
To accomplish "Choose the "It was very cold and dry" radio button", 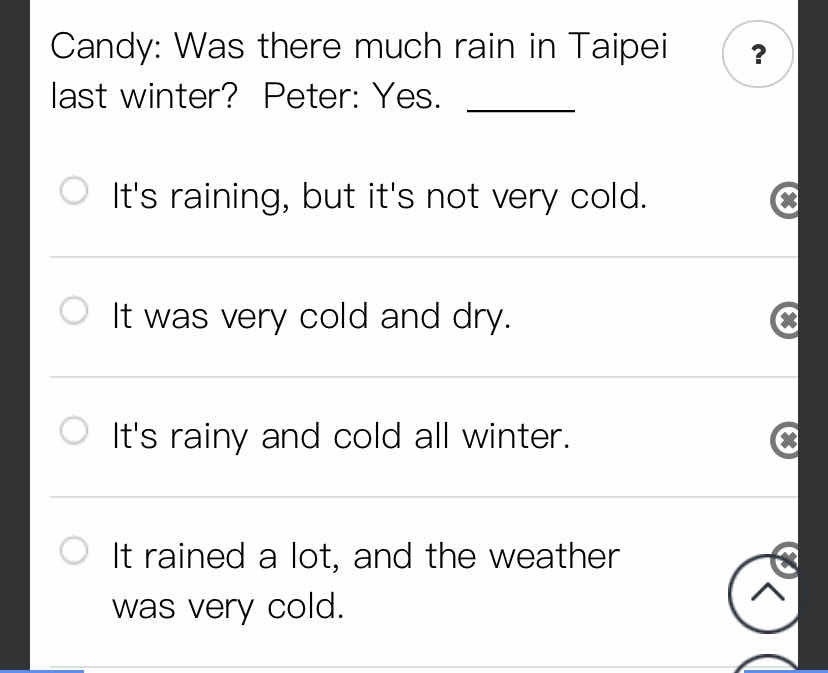I will (x=74, y=310).
